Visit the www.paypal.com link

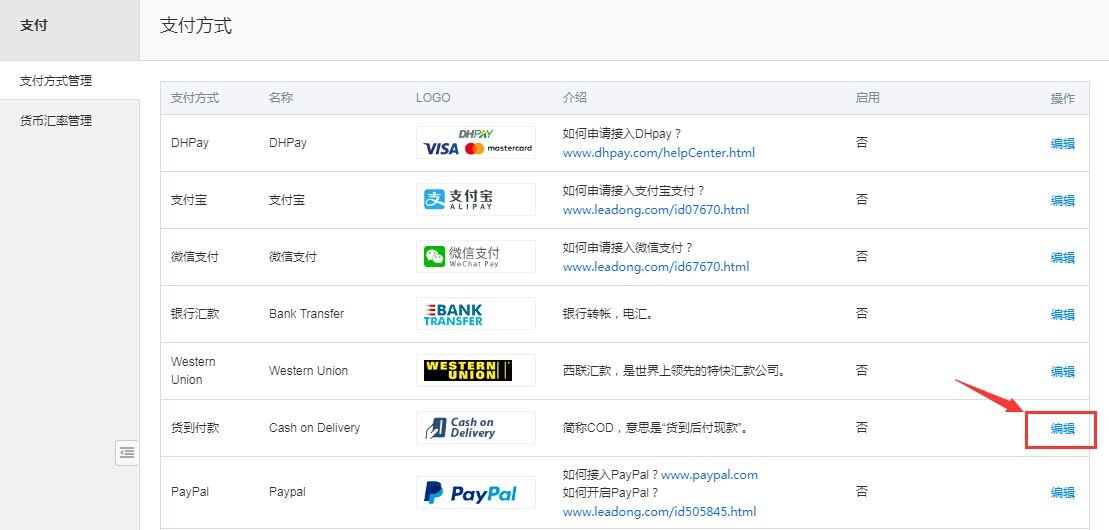(x=709, y=474)
